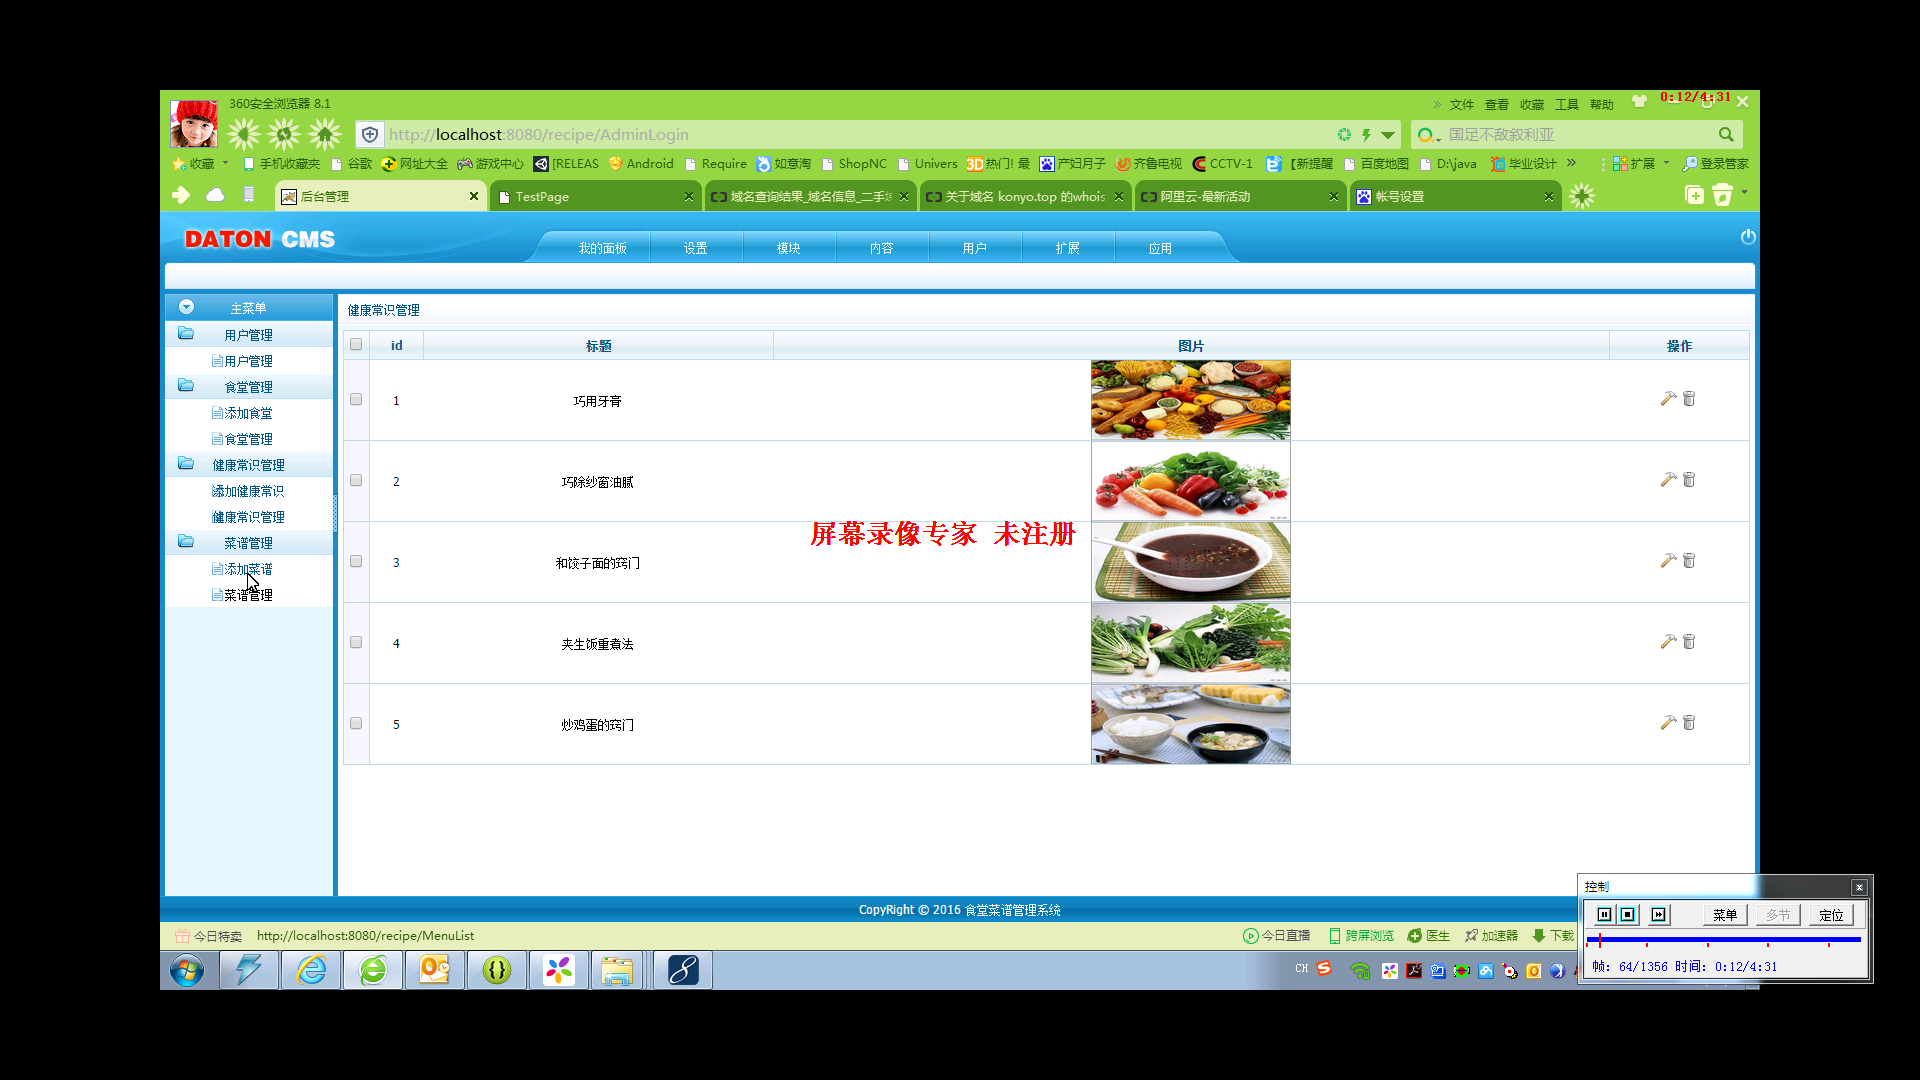Click the lightning speed mode icon

pos(1366,134)
